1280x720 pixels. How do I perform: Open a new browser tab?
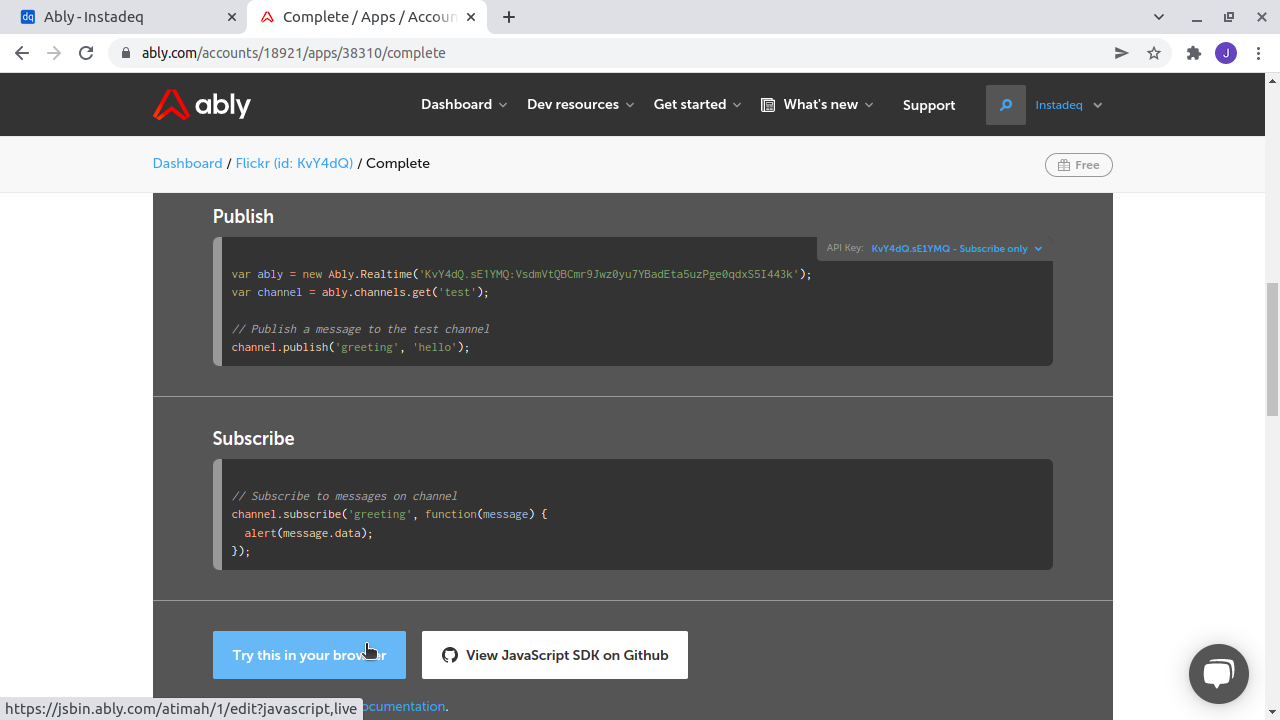click(509, 17)
